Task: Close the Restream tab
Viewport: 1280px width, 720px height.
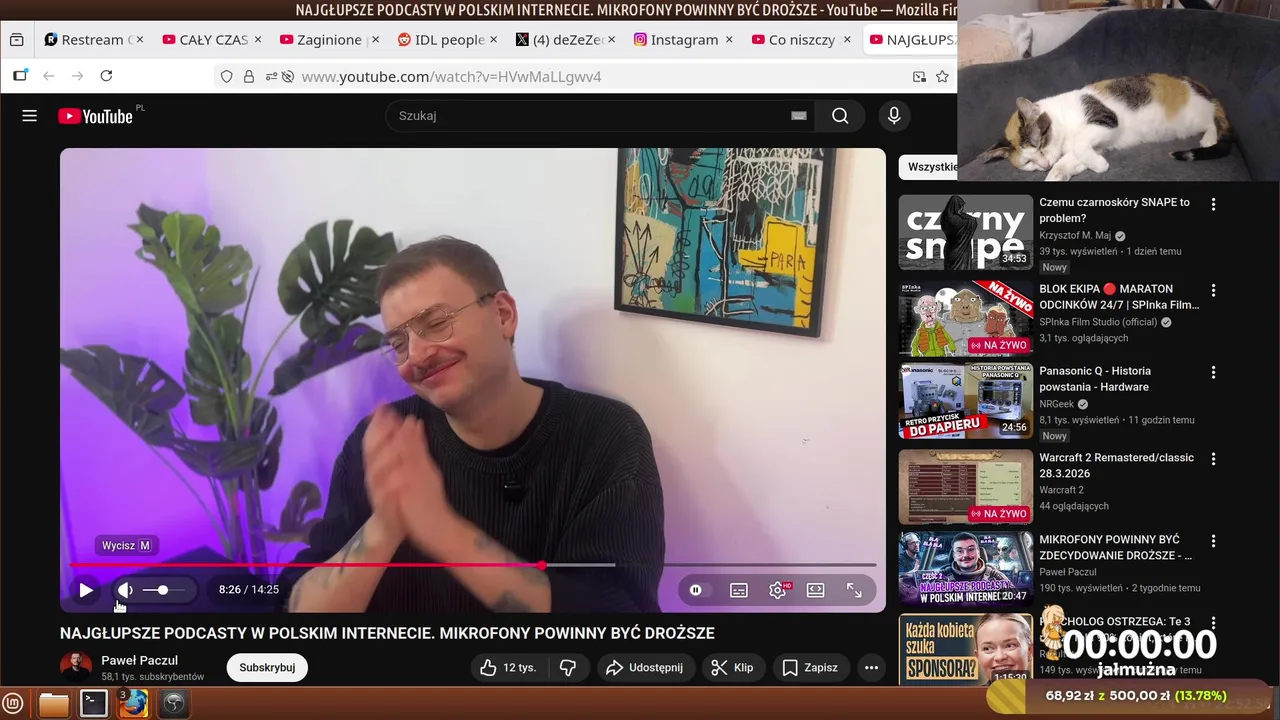Action: tap(140, 40)
